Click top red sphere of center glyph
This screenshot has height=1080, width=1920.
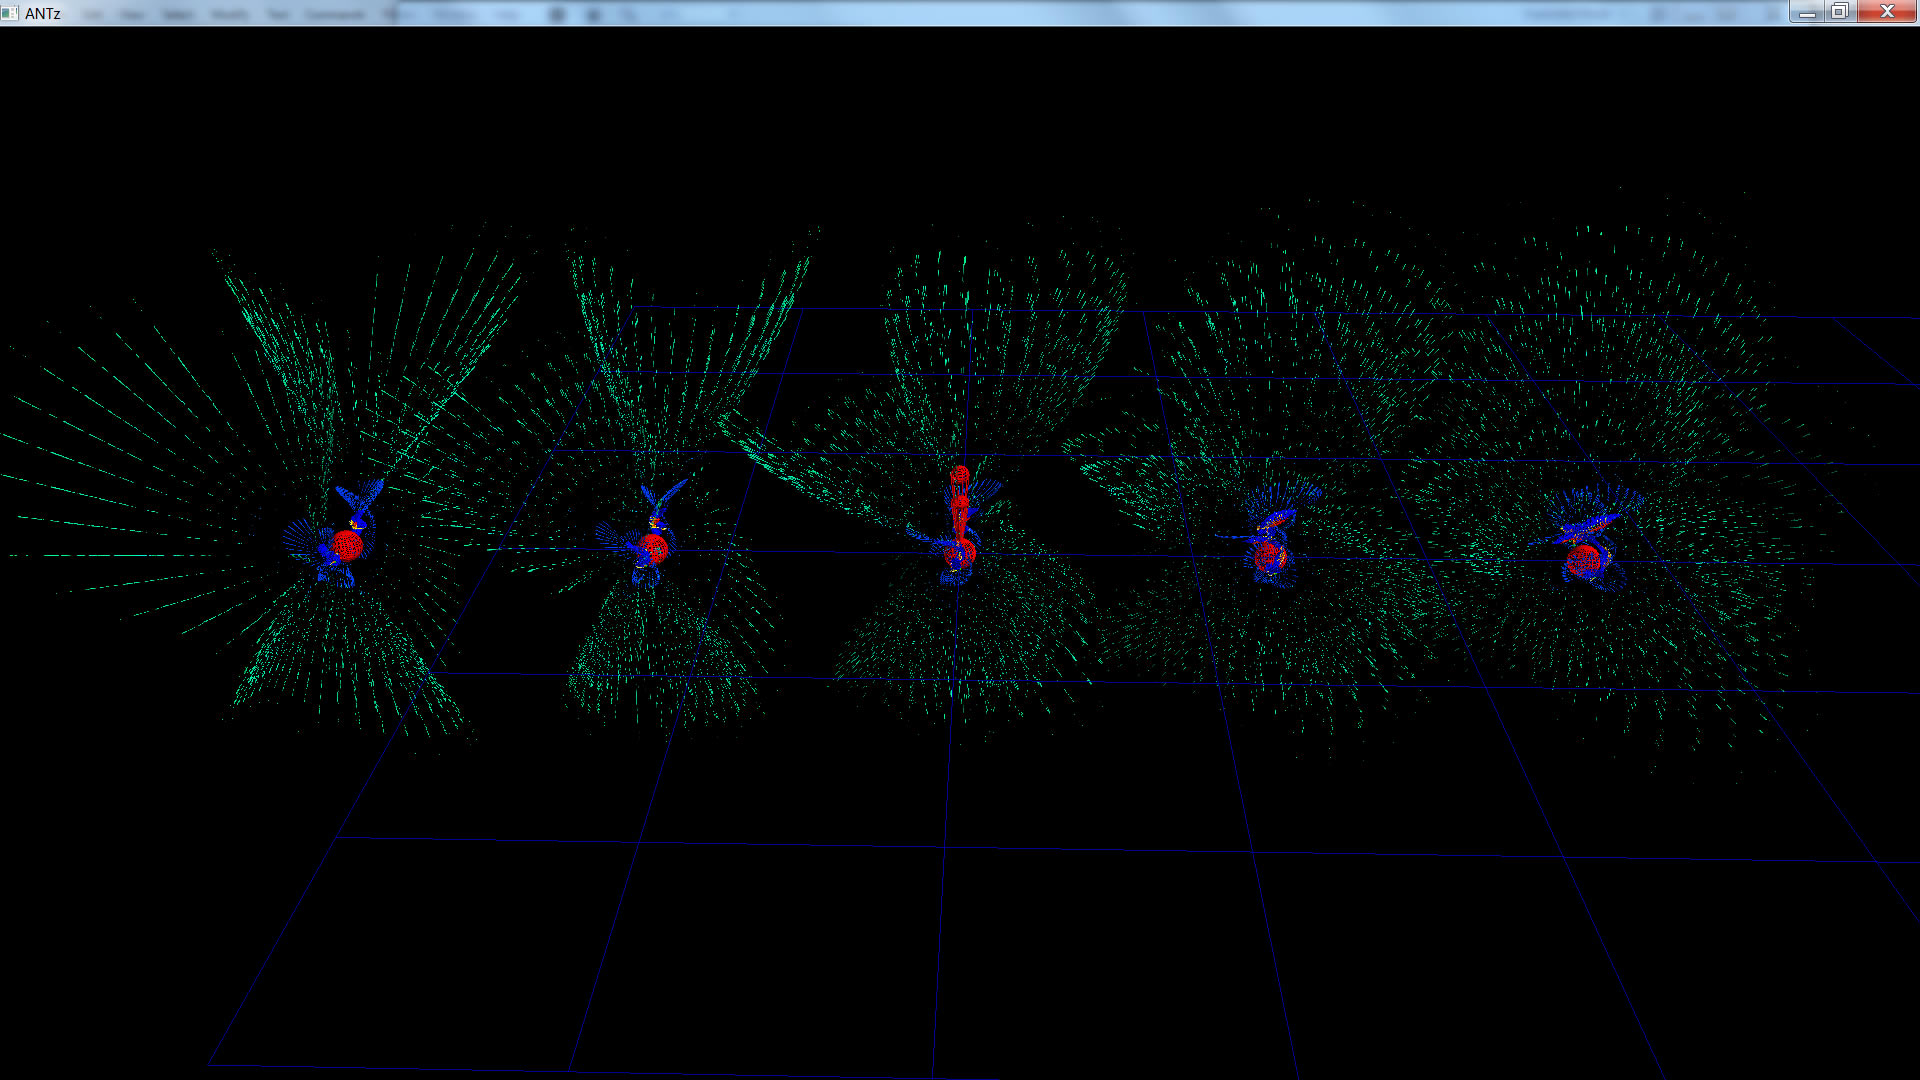point(961,476)
